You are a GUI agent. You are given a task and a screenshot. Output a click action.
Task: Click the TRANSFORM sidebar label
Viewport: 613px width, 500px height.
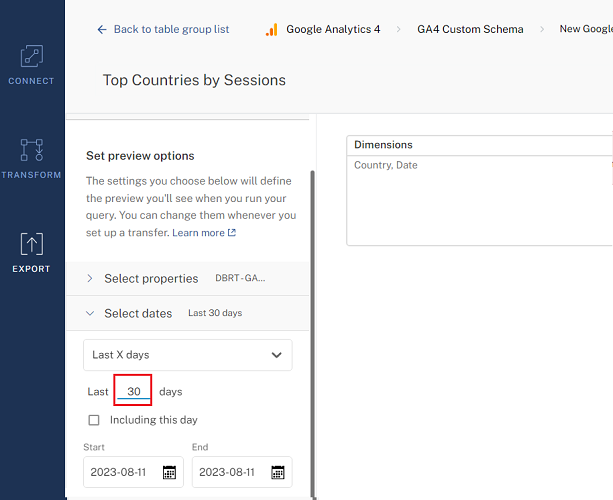[x=31, y=175]
